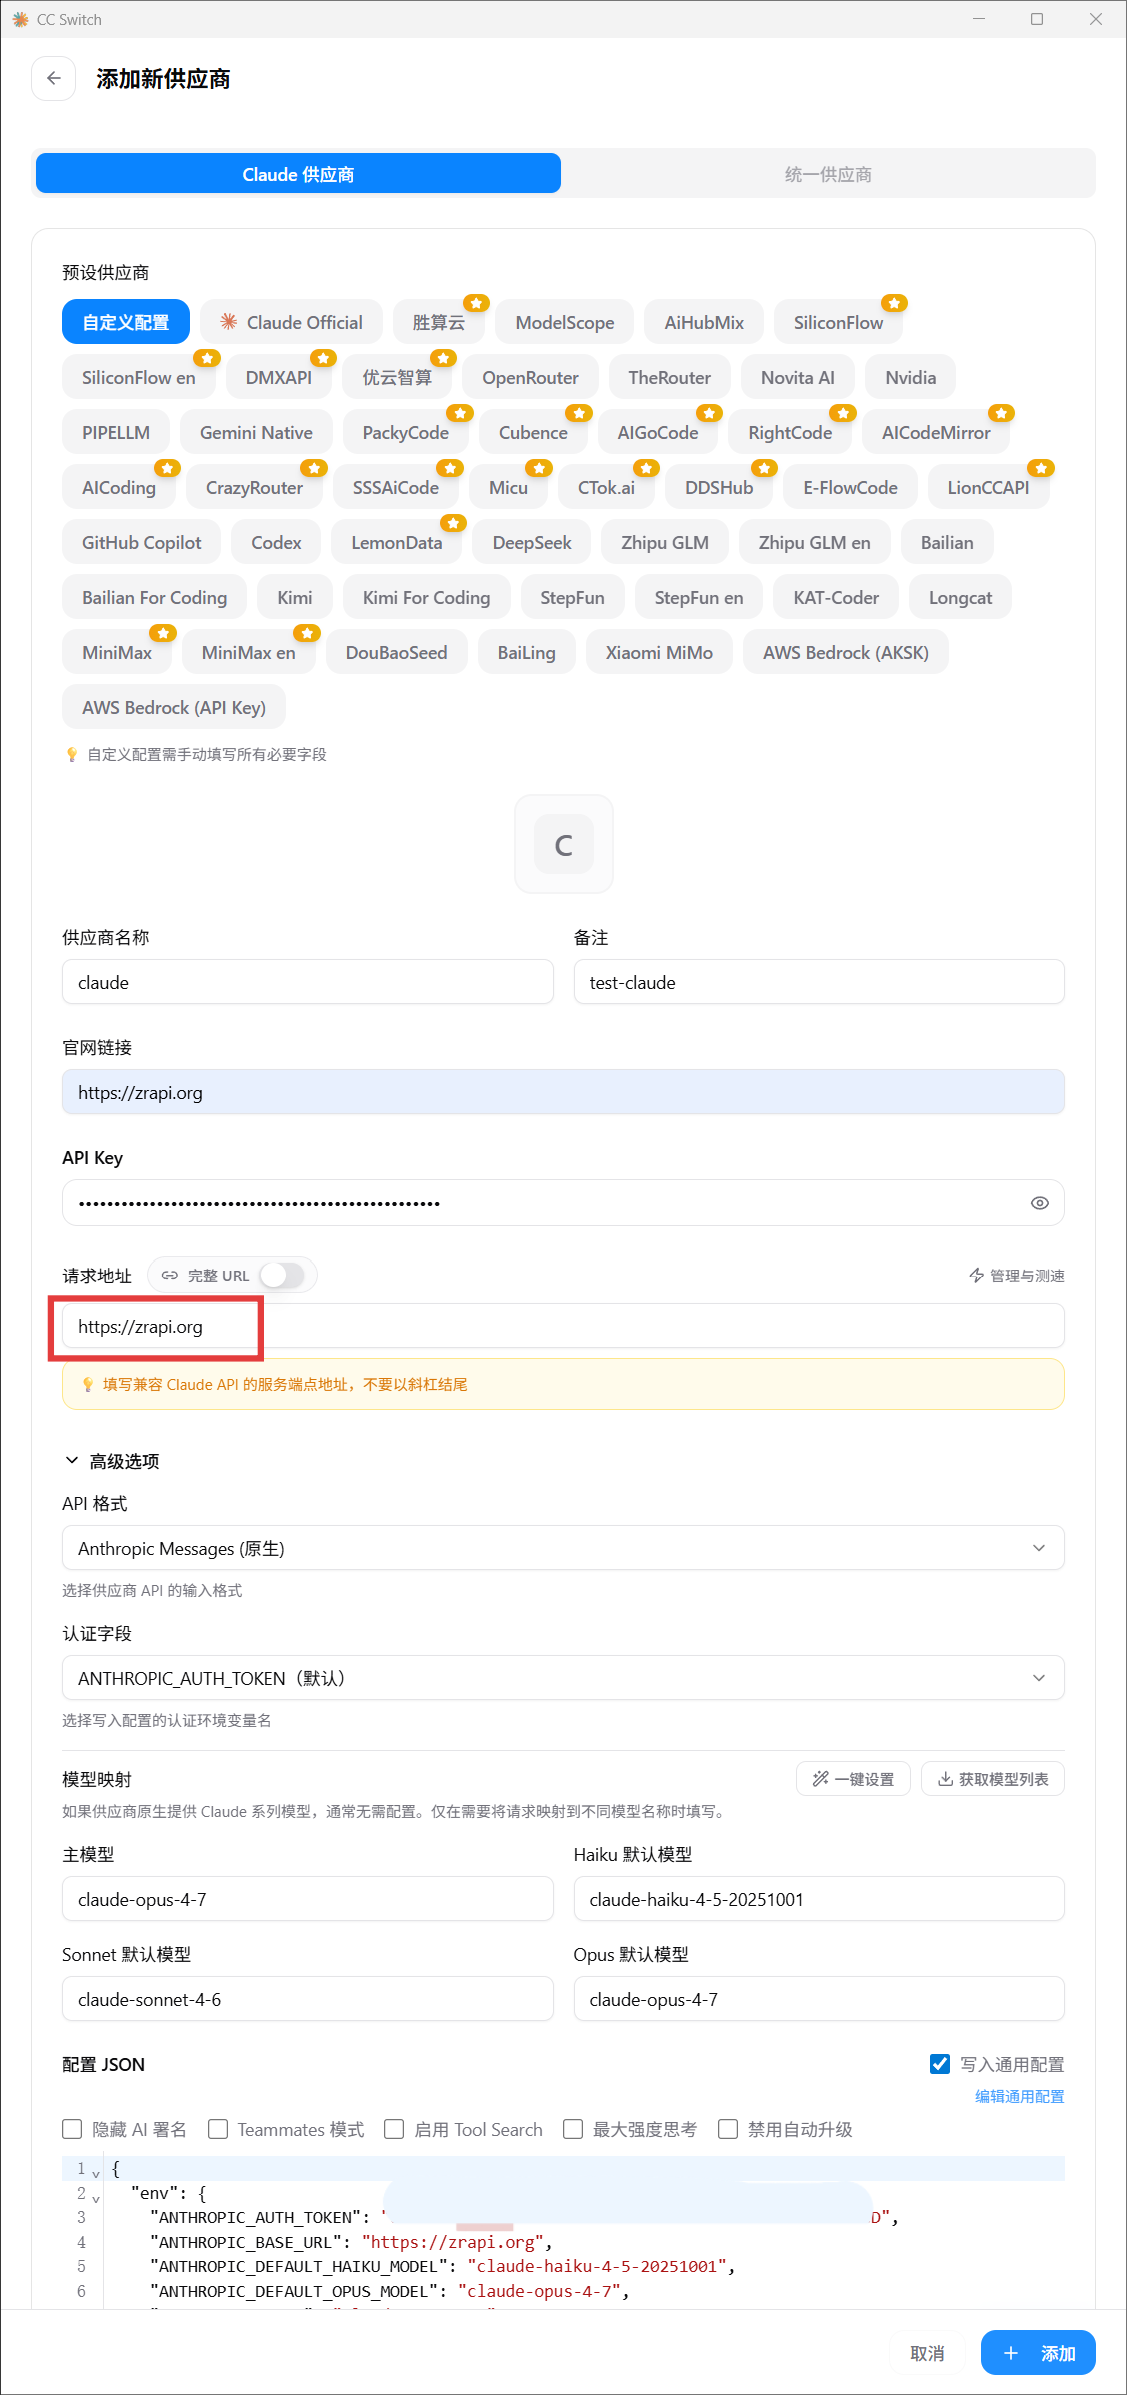The height and width of the screenshot is (2395, 1127).
Task: Choose the Longcat preset
Action: (x=960, y=597)
